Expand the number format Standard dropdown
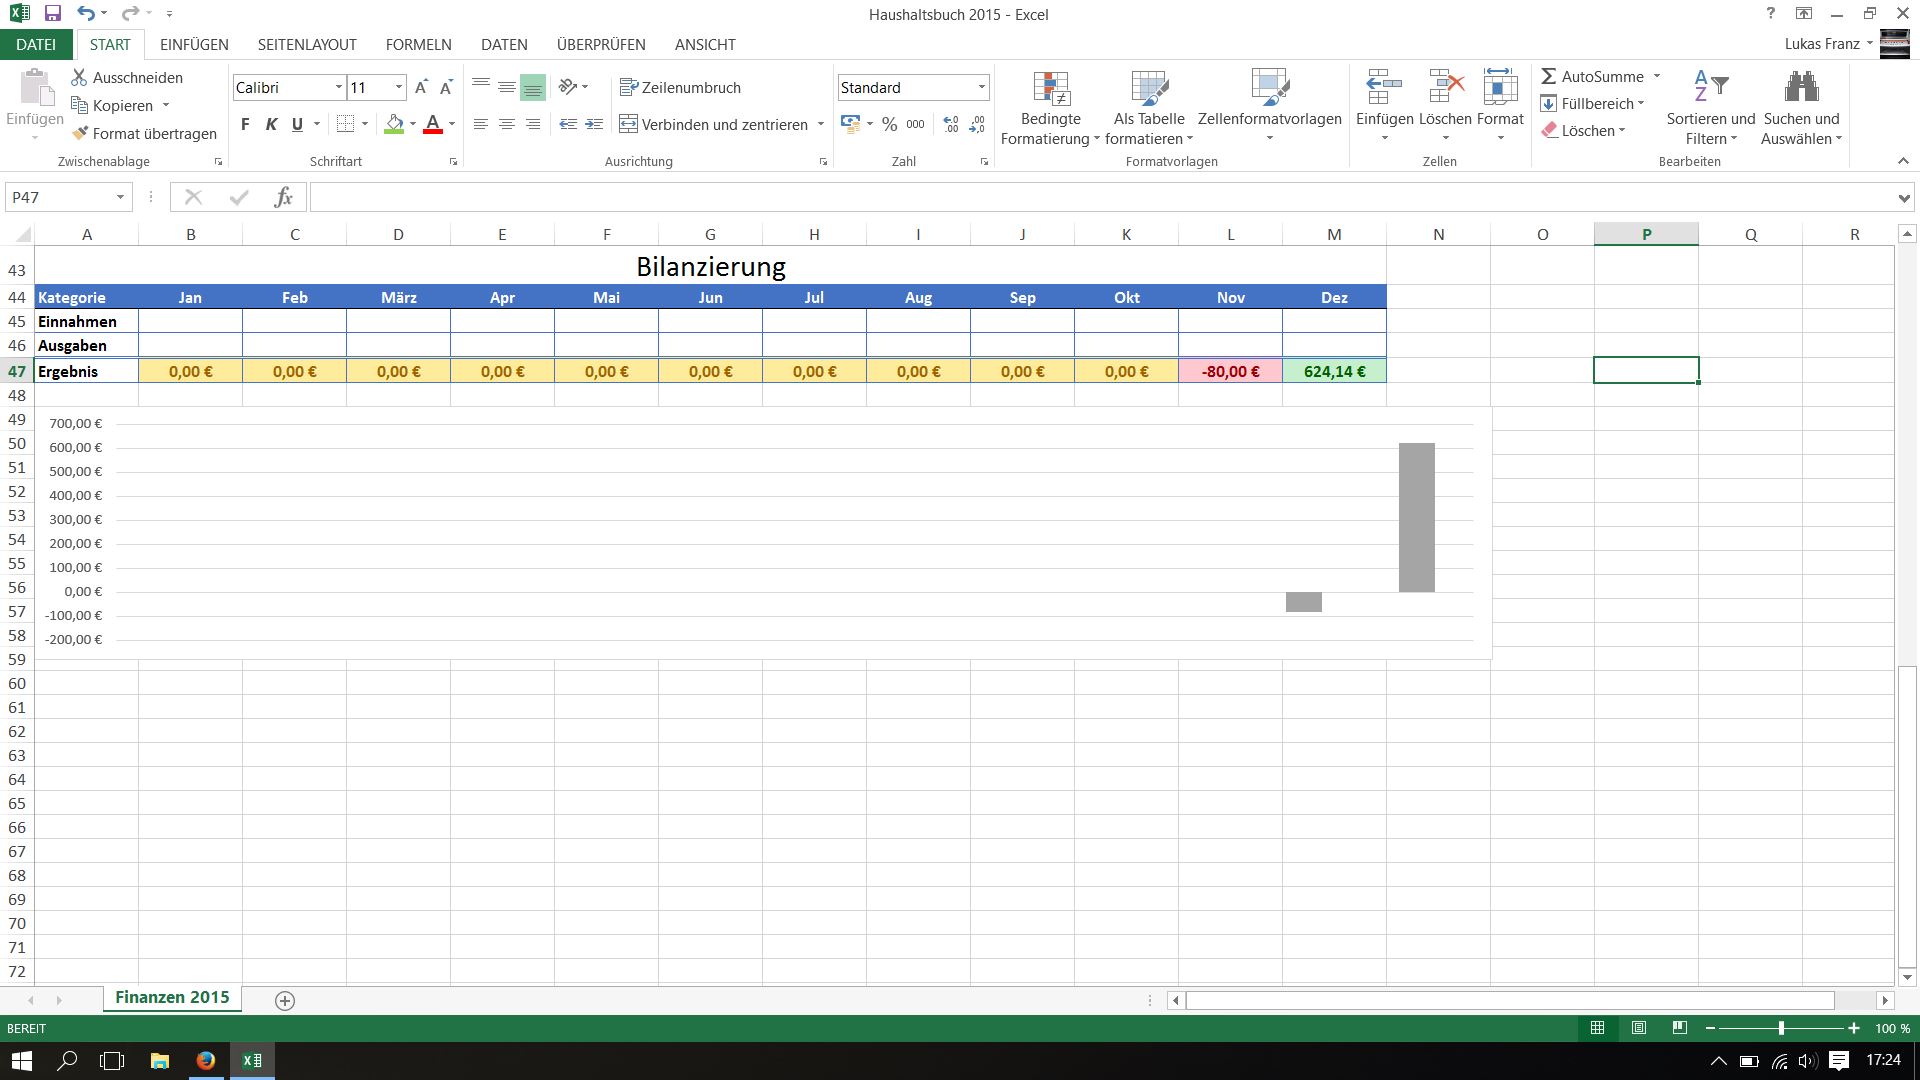 (981, 87)
